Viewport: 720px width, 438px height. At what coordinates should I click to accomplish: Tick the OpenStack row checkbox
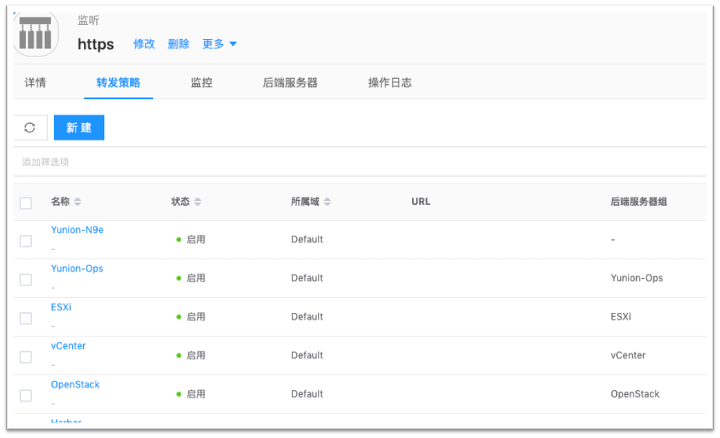point(26,395)
